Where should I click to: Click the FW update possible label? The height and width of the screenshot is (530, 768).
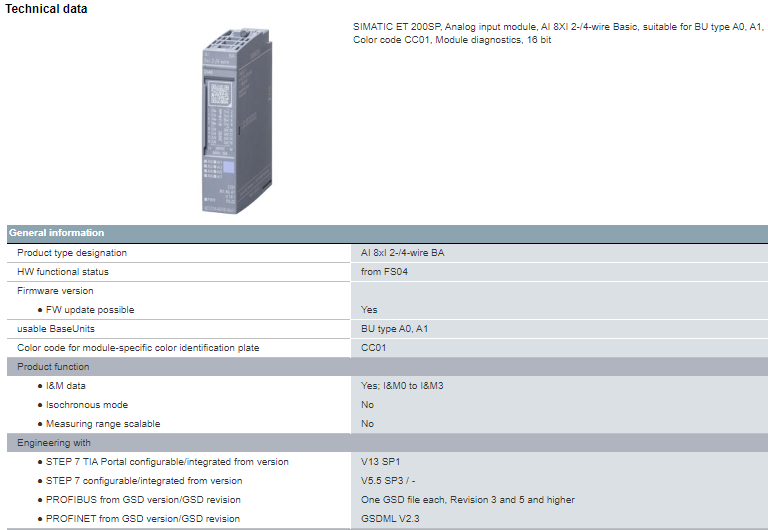(90, 310)
